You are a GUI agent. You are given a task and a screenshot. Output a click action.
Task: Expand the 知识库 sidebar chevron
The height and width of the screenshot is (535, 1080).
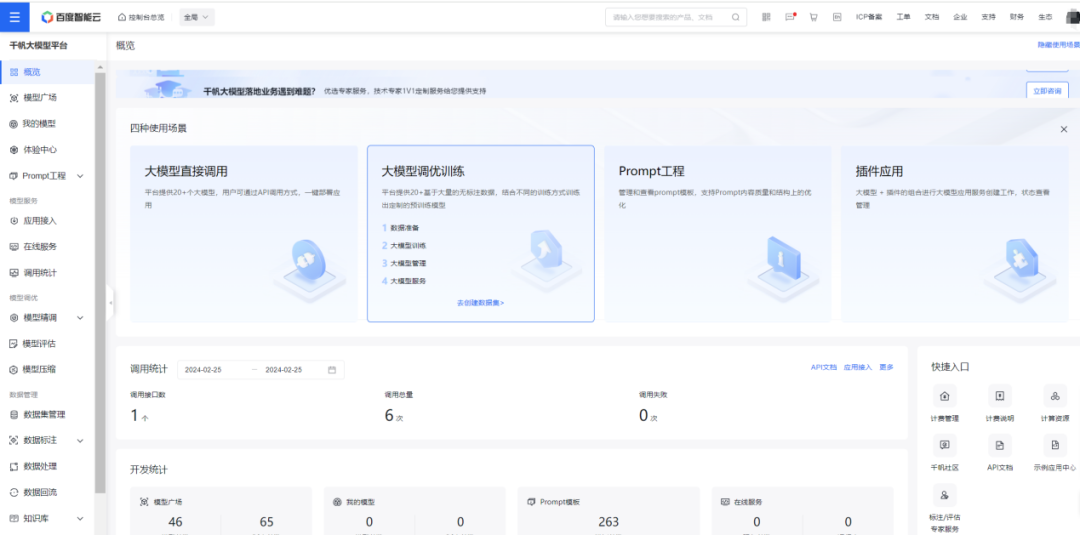tap(80, 518)
